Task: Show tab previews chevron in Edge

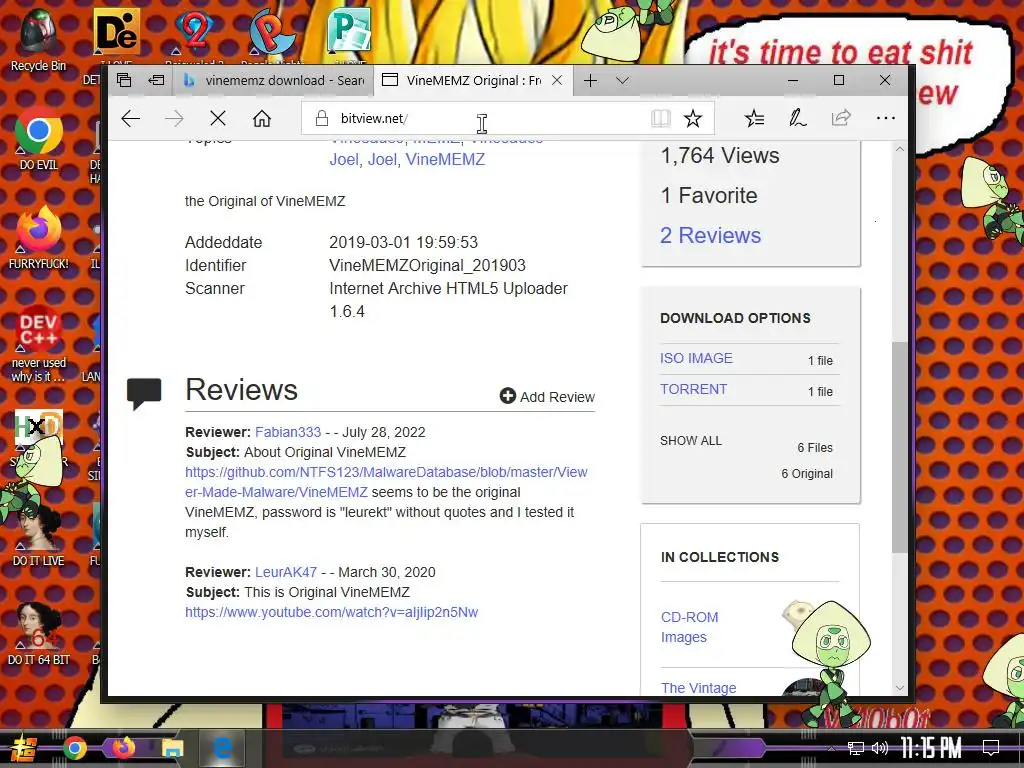Action: coord(622,80)
